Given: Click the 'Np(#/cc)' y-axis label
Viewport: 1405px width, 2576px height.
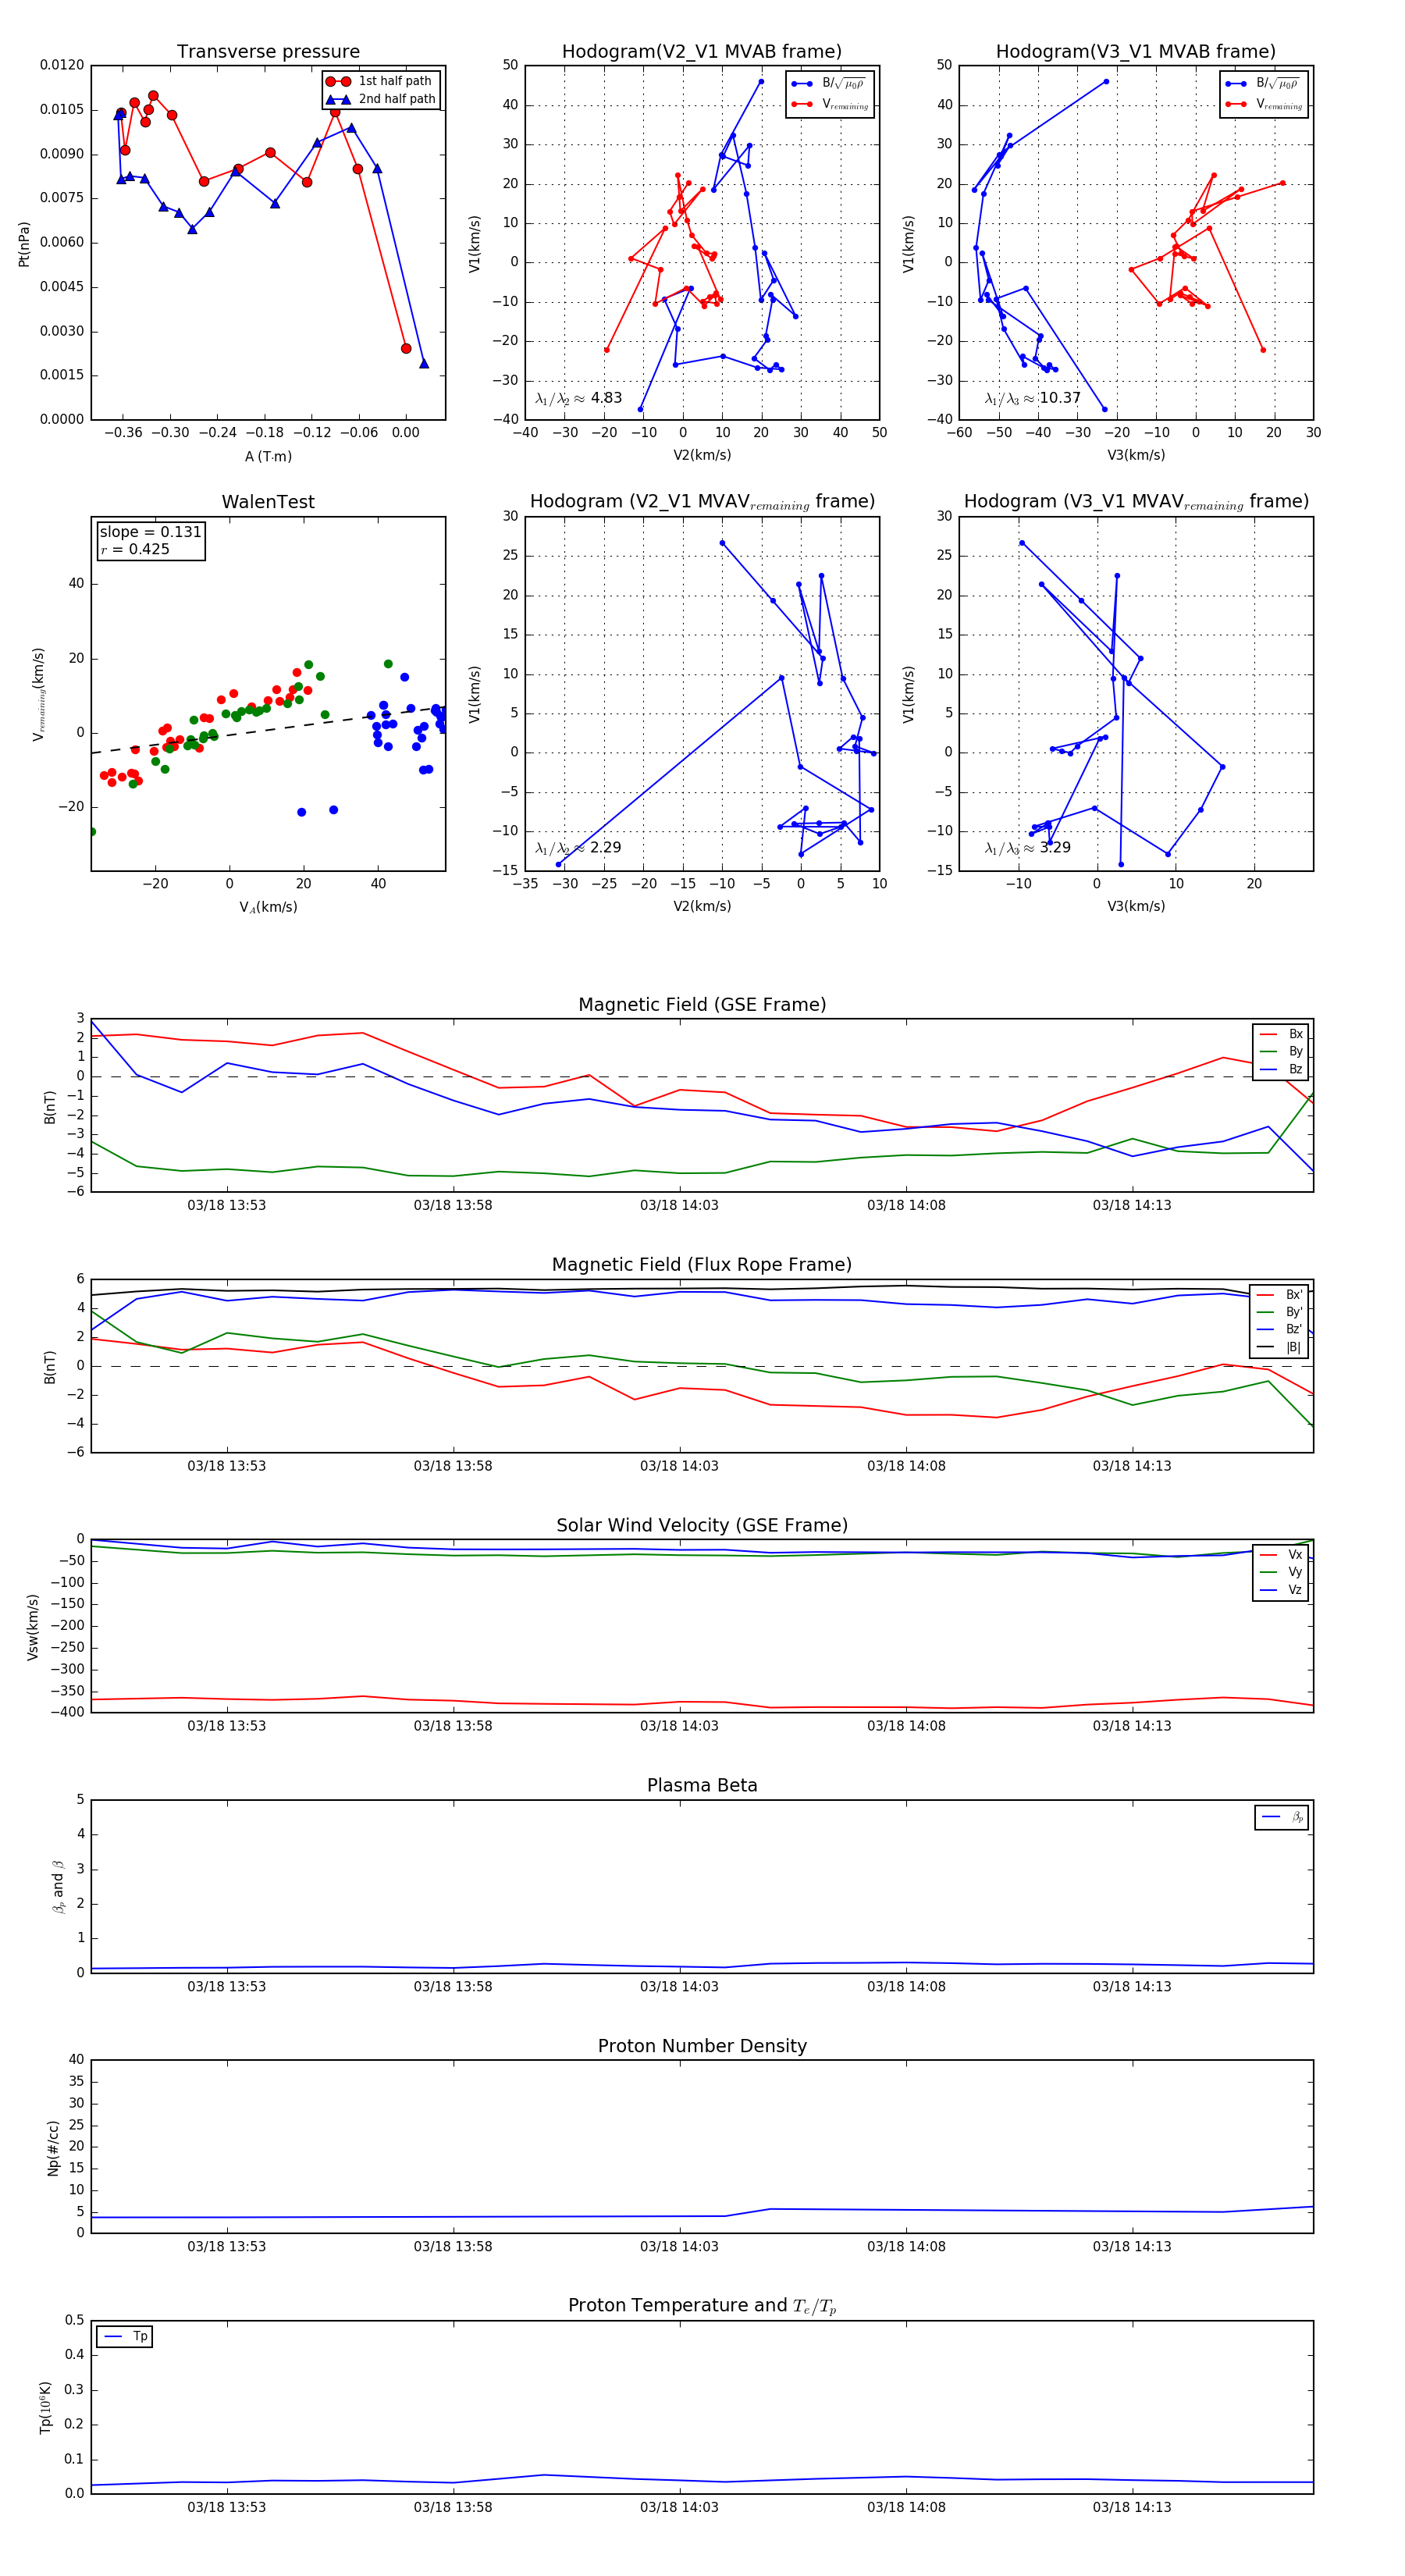Looking at the screenshot, I should pos(53,2148).
